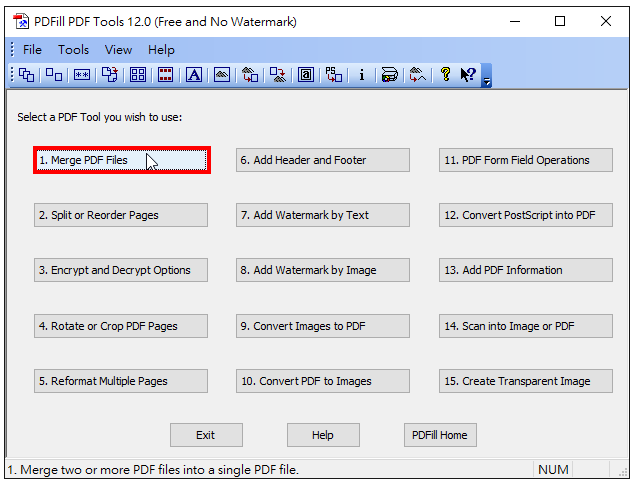Choose 2. Split or Reorder Pages
The width and height of the screenshot is (637, 483).
click(x=121, y=215)
